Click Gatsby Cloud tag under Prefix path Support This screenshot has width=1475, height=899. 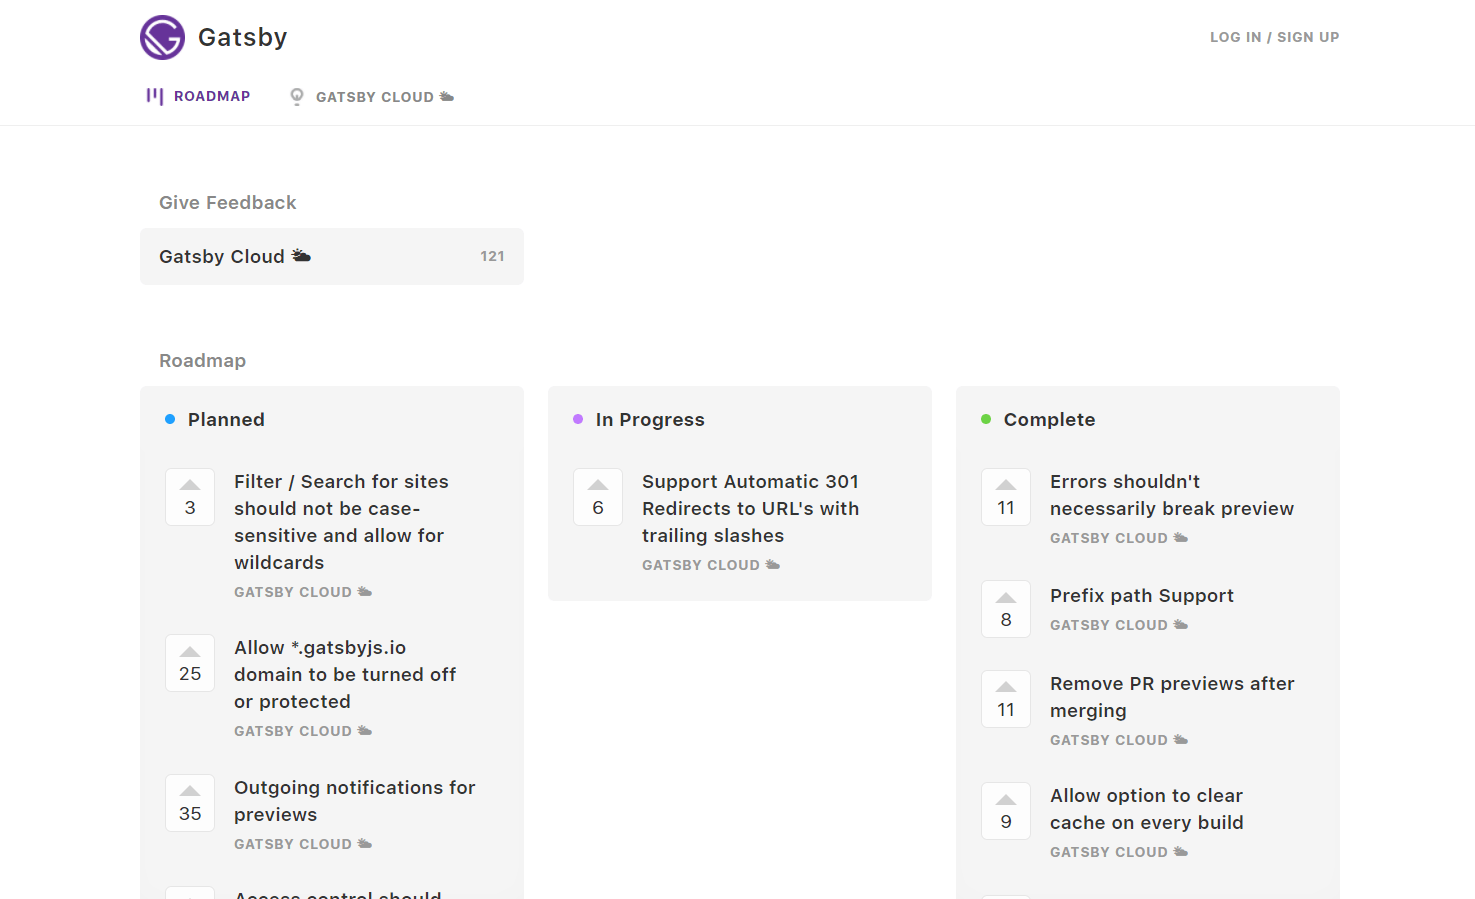pos(1119,625)
